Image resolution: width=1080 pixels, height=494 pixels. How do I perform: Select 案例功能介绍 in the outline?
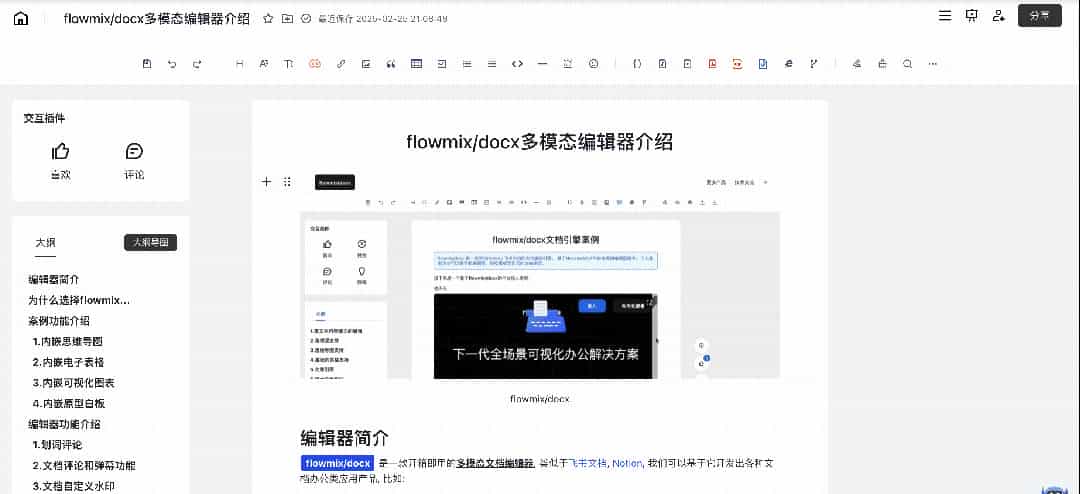point(59,321)
